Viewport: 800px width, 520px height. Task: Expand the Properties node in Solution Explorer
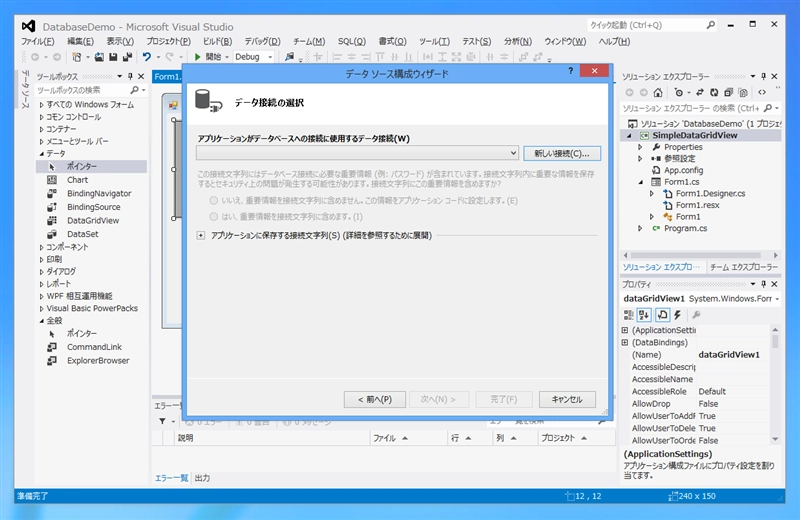coord(640,147)
